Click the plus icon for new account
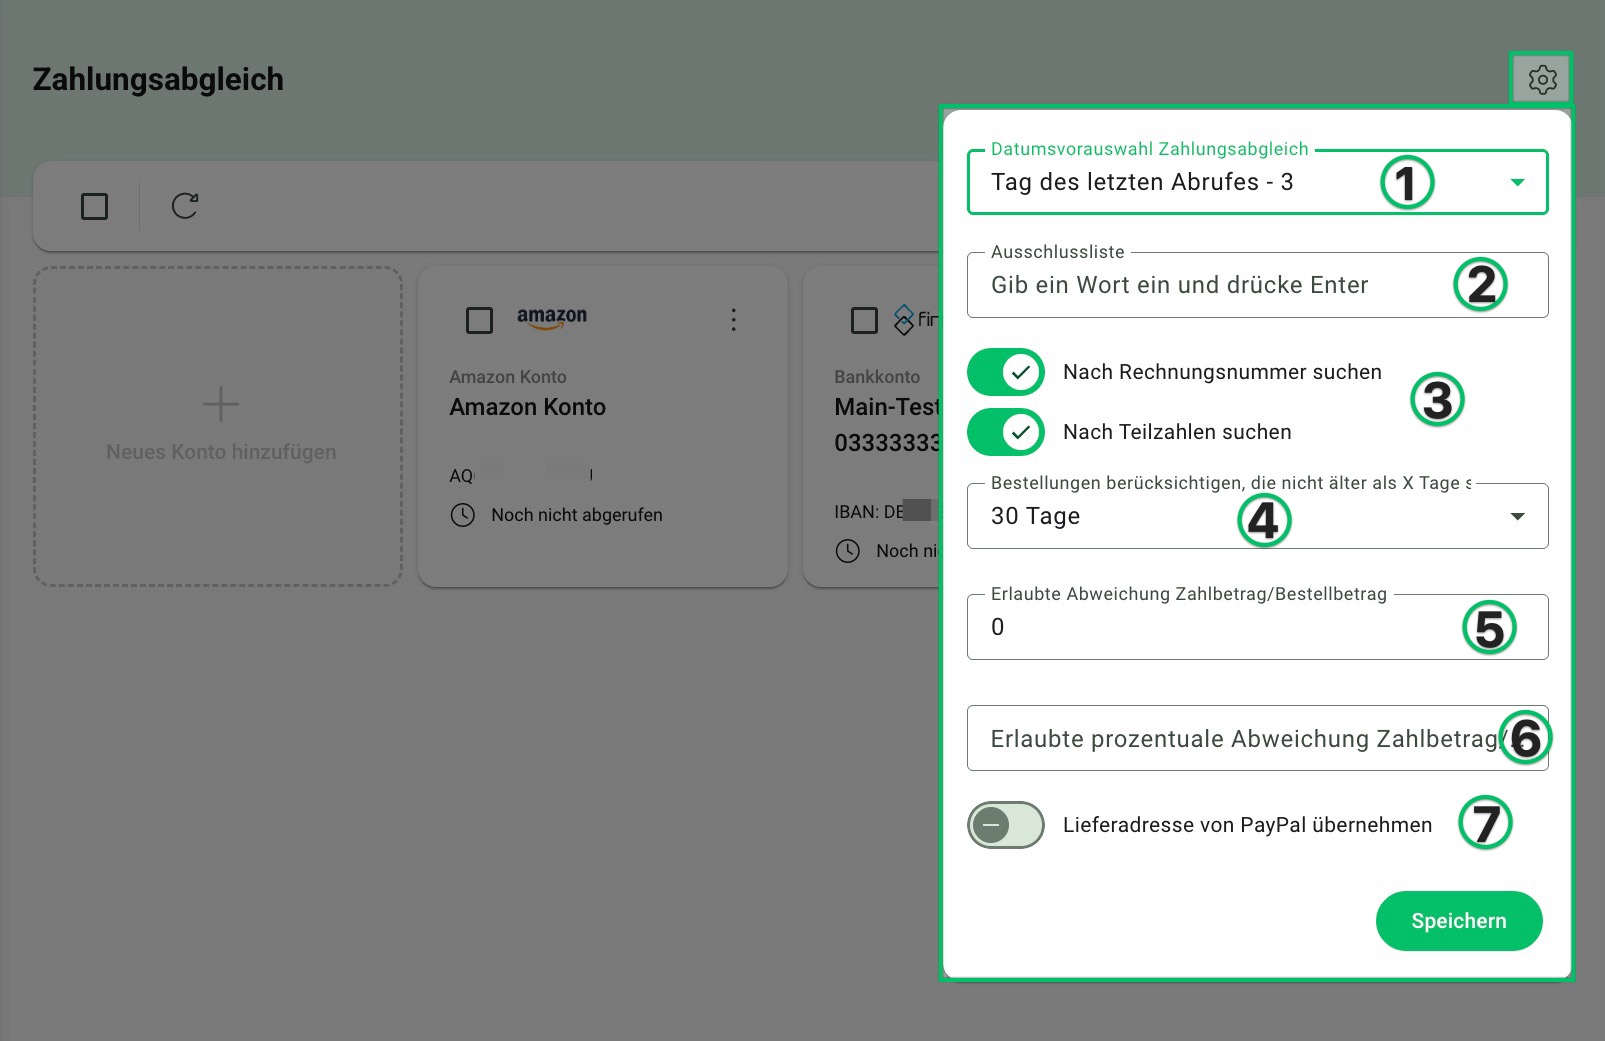The width and height of the screenshot is (1605, 1041). pyautogui.click(x=221, y=404)
